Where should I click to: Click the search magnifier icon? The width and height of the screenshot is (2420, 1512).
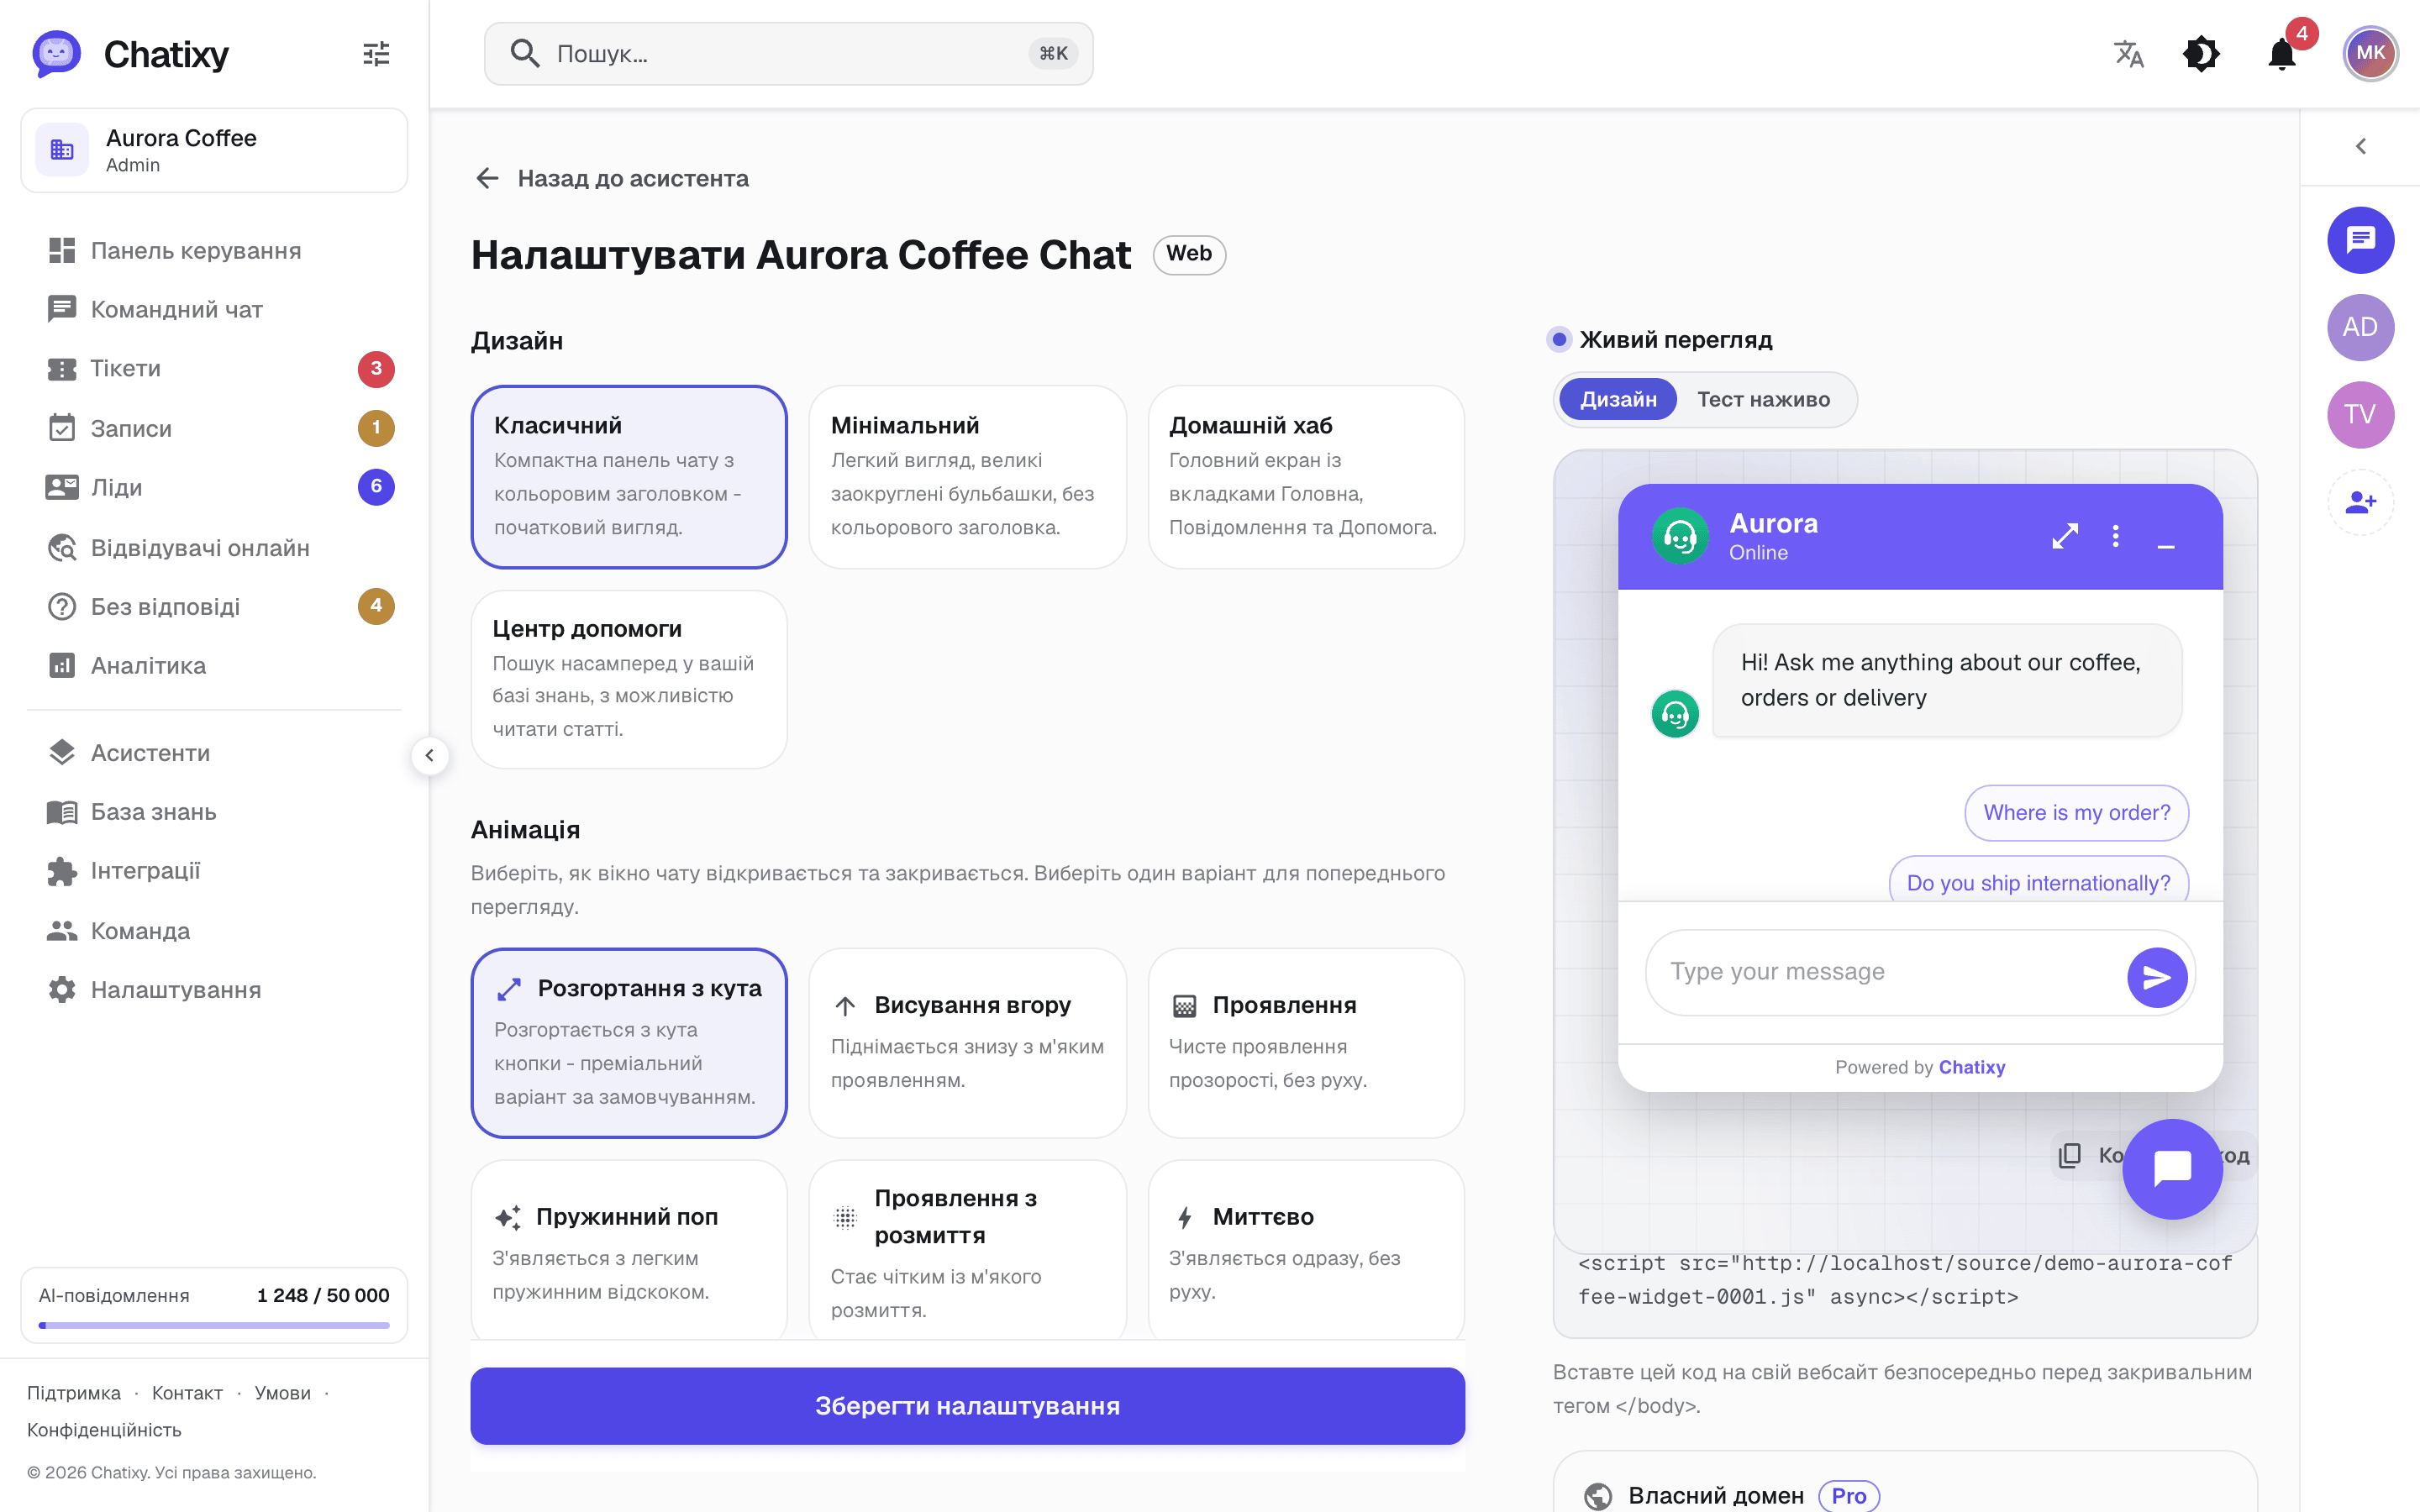tap(525, 53)
